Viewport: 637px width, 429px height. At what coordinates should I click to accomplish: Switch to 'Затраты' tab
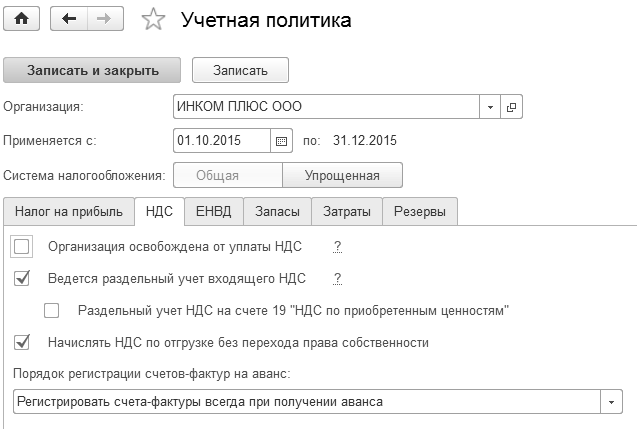(x=347, y=212)
